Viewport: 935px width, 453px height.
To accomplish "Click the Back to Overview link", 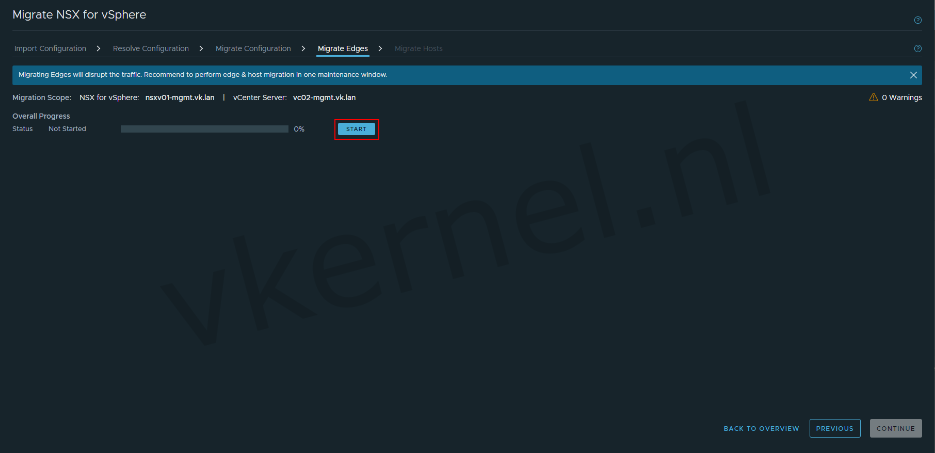I will tap(761, 428).
